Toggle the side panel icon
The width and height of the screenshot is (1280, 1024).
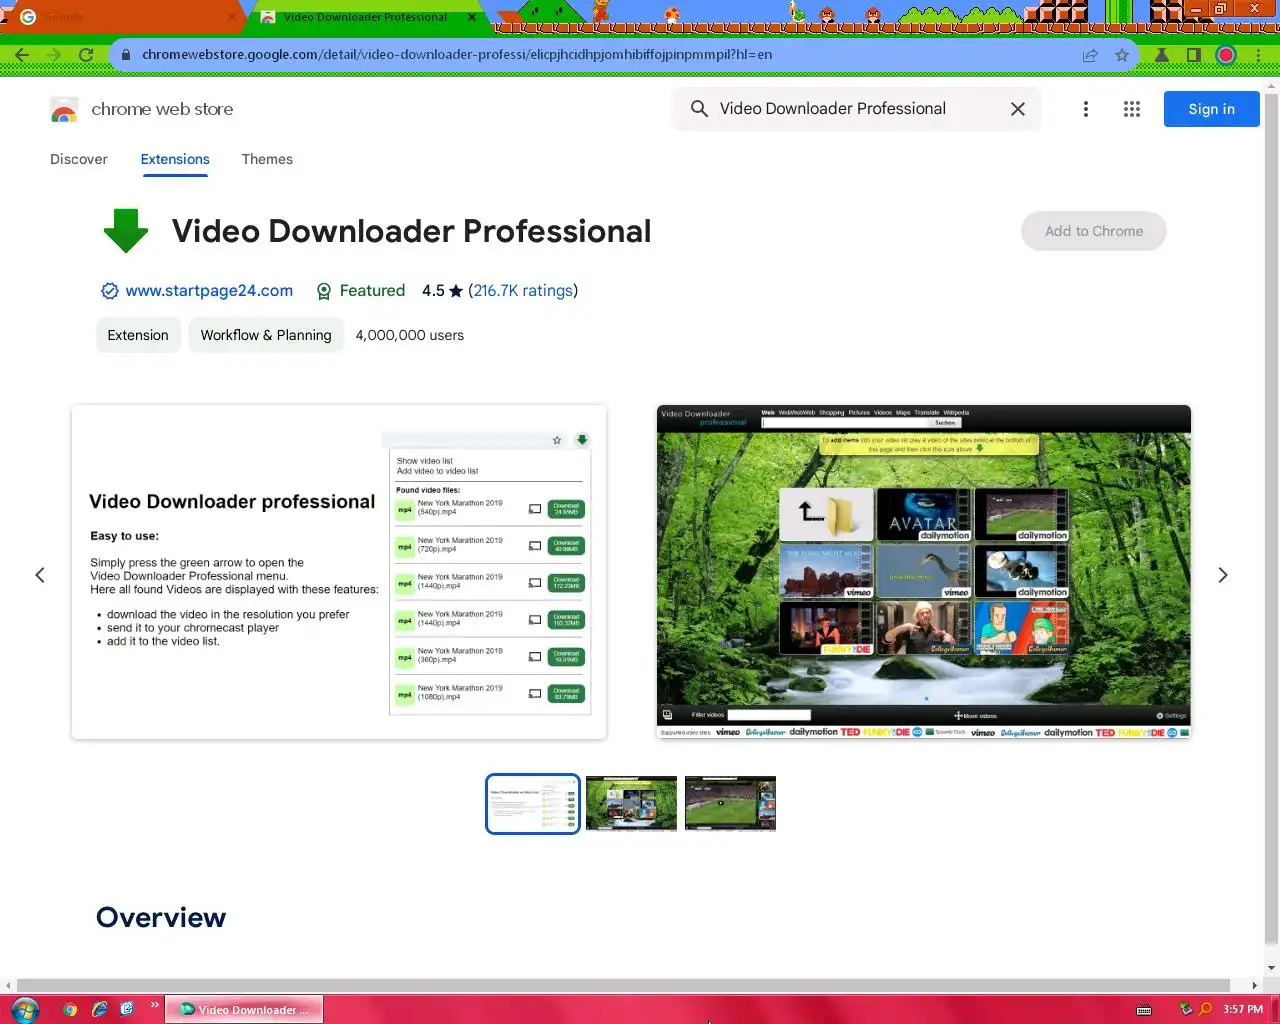[x=1194, y=55]
